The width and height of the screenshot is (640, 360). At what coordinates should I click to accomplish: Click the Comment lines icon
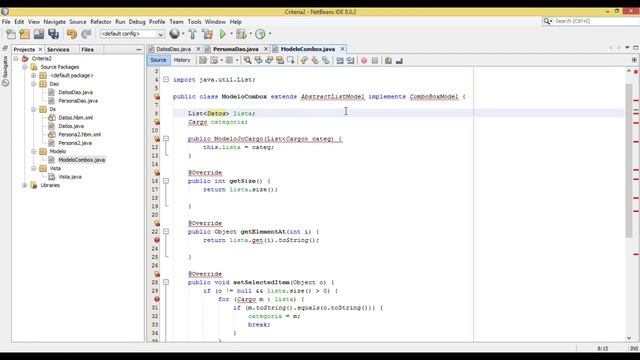coord(388,60)
